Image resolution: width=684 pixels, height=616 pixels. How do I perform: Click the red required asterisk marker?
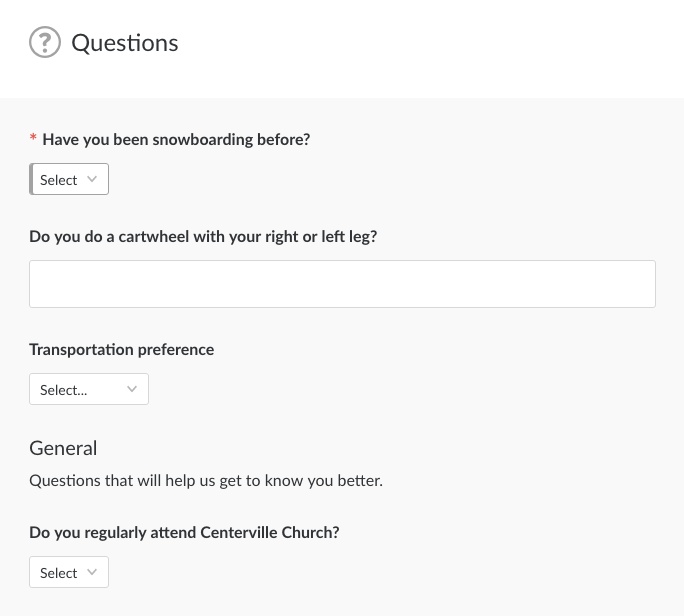tap(34, 140)
